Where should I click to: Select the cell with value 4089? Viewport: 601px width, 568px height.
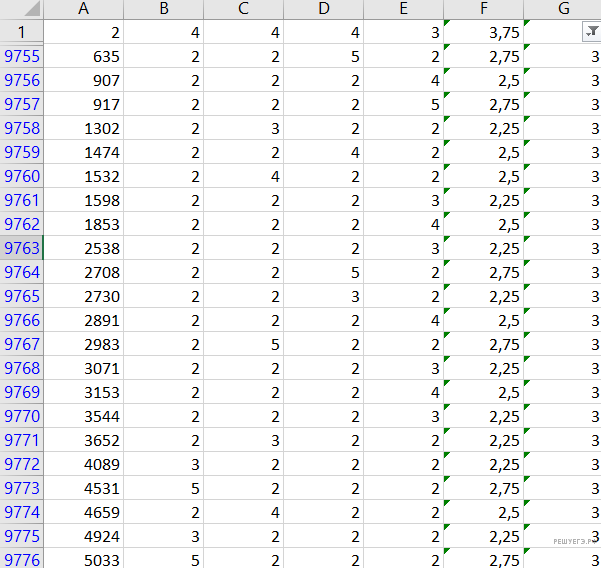pos(83,464)
